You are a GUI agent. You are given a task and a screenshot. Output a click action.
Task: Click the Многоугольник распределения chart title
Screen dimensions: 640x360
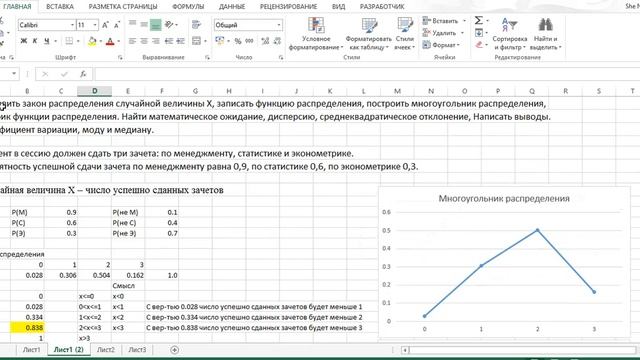pyautogui.click(x=504, y=199)
